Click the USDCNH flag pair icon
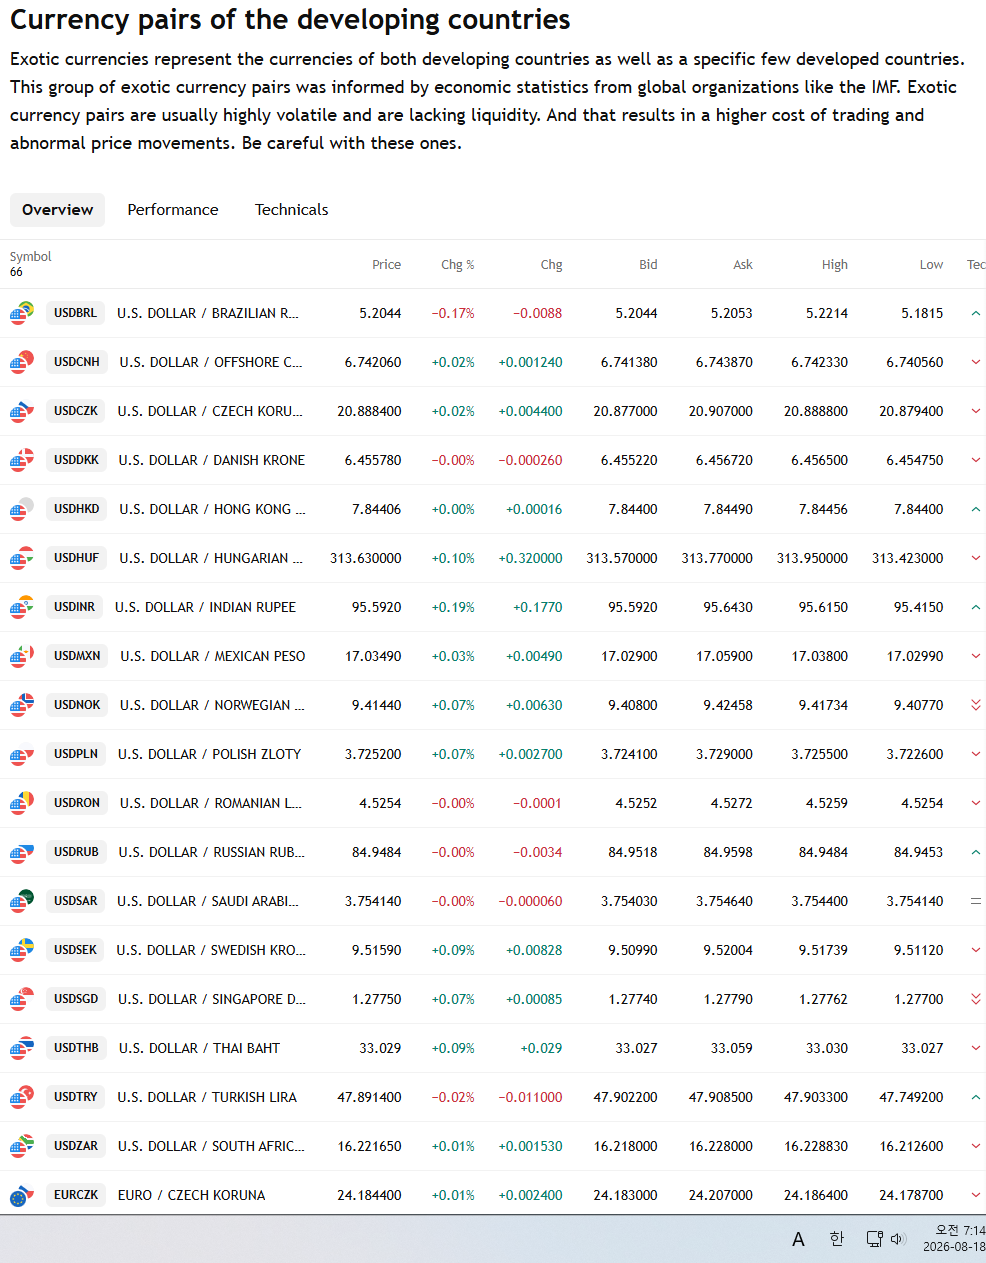 coord(22,362)
